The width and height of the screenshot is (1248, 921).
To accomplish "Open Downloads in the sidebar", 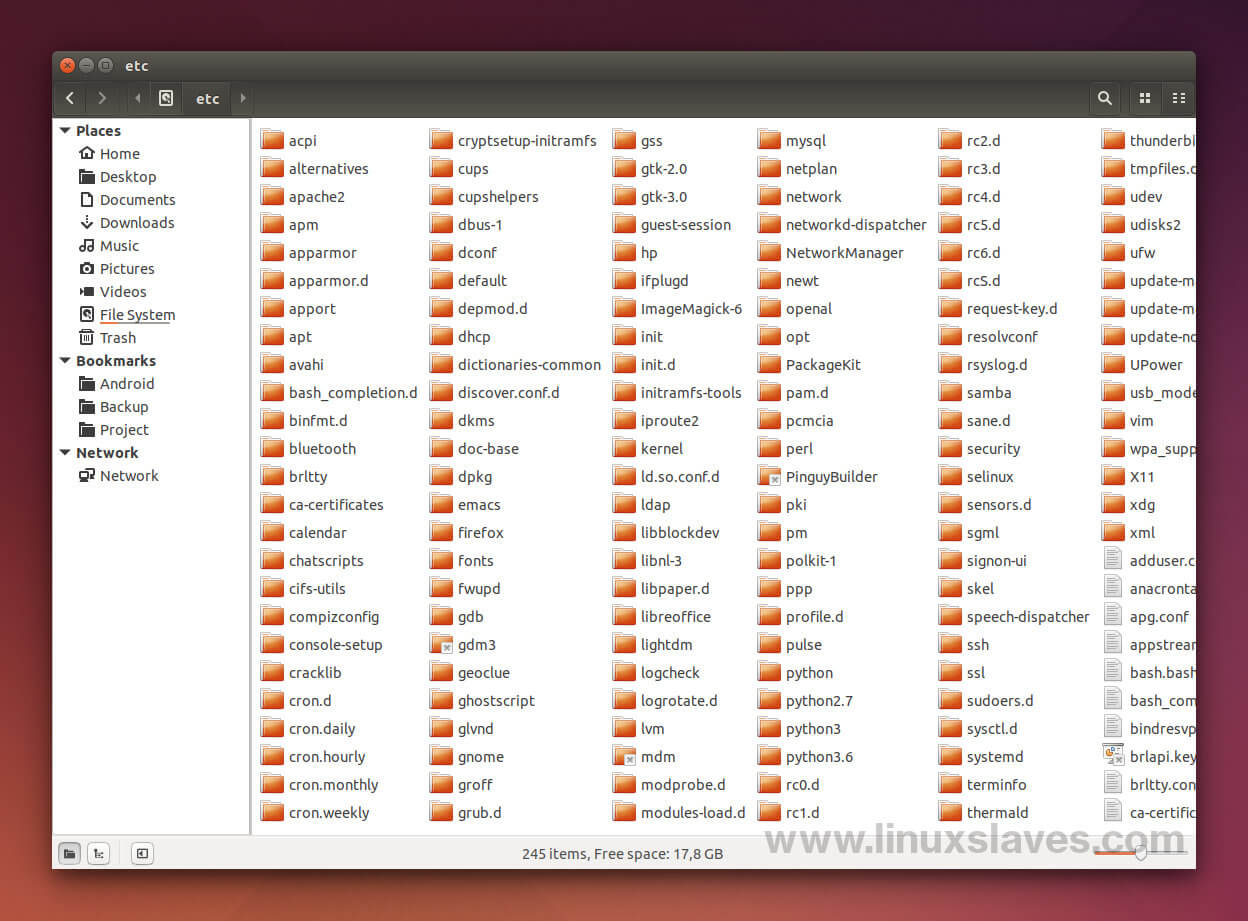I will click(136, 223).
